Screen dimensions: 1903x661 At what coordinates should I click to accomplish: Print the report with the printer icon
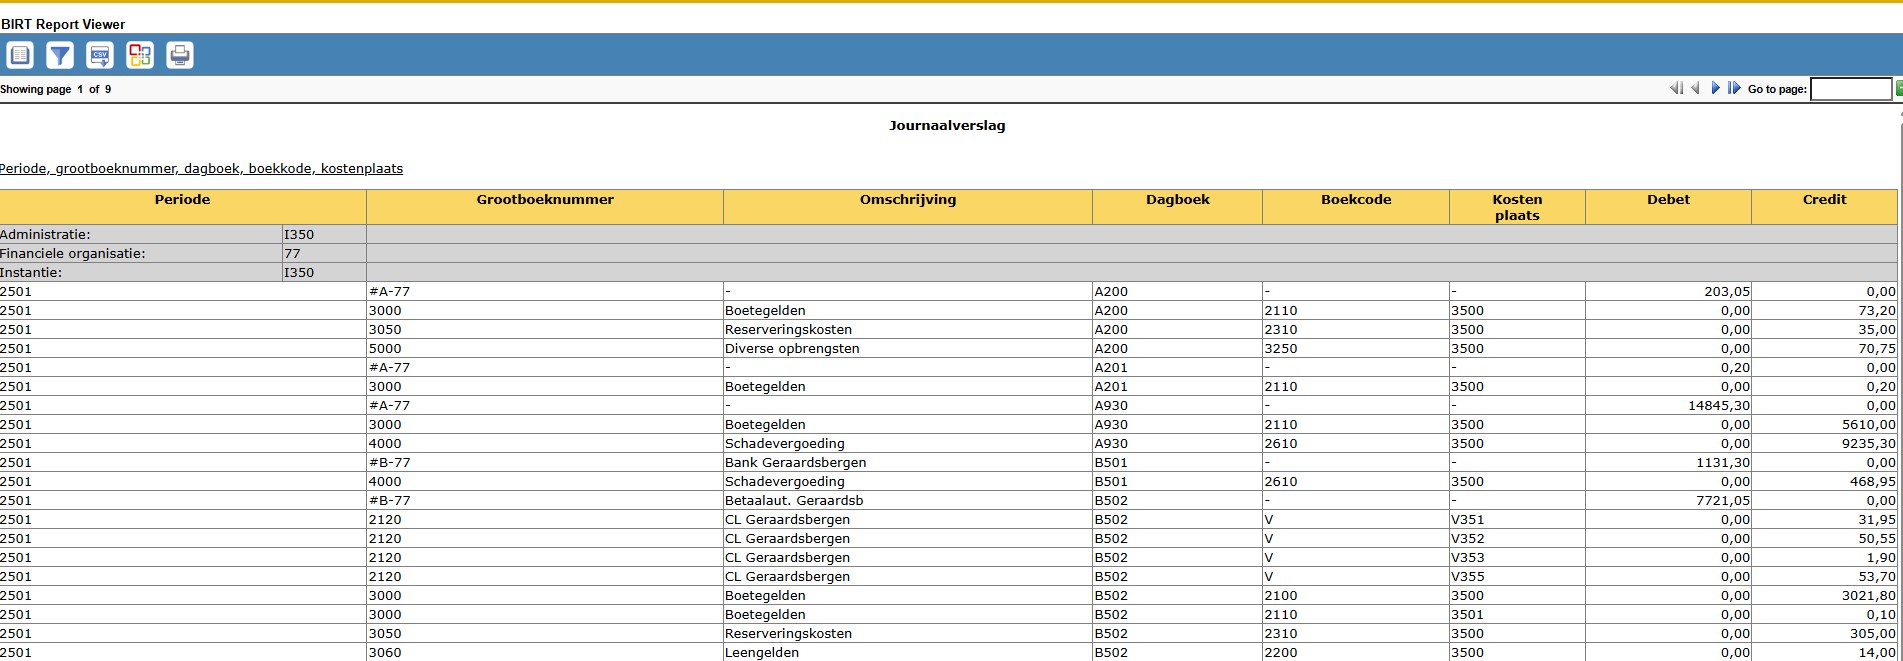point(180,55)
